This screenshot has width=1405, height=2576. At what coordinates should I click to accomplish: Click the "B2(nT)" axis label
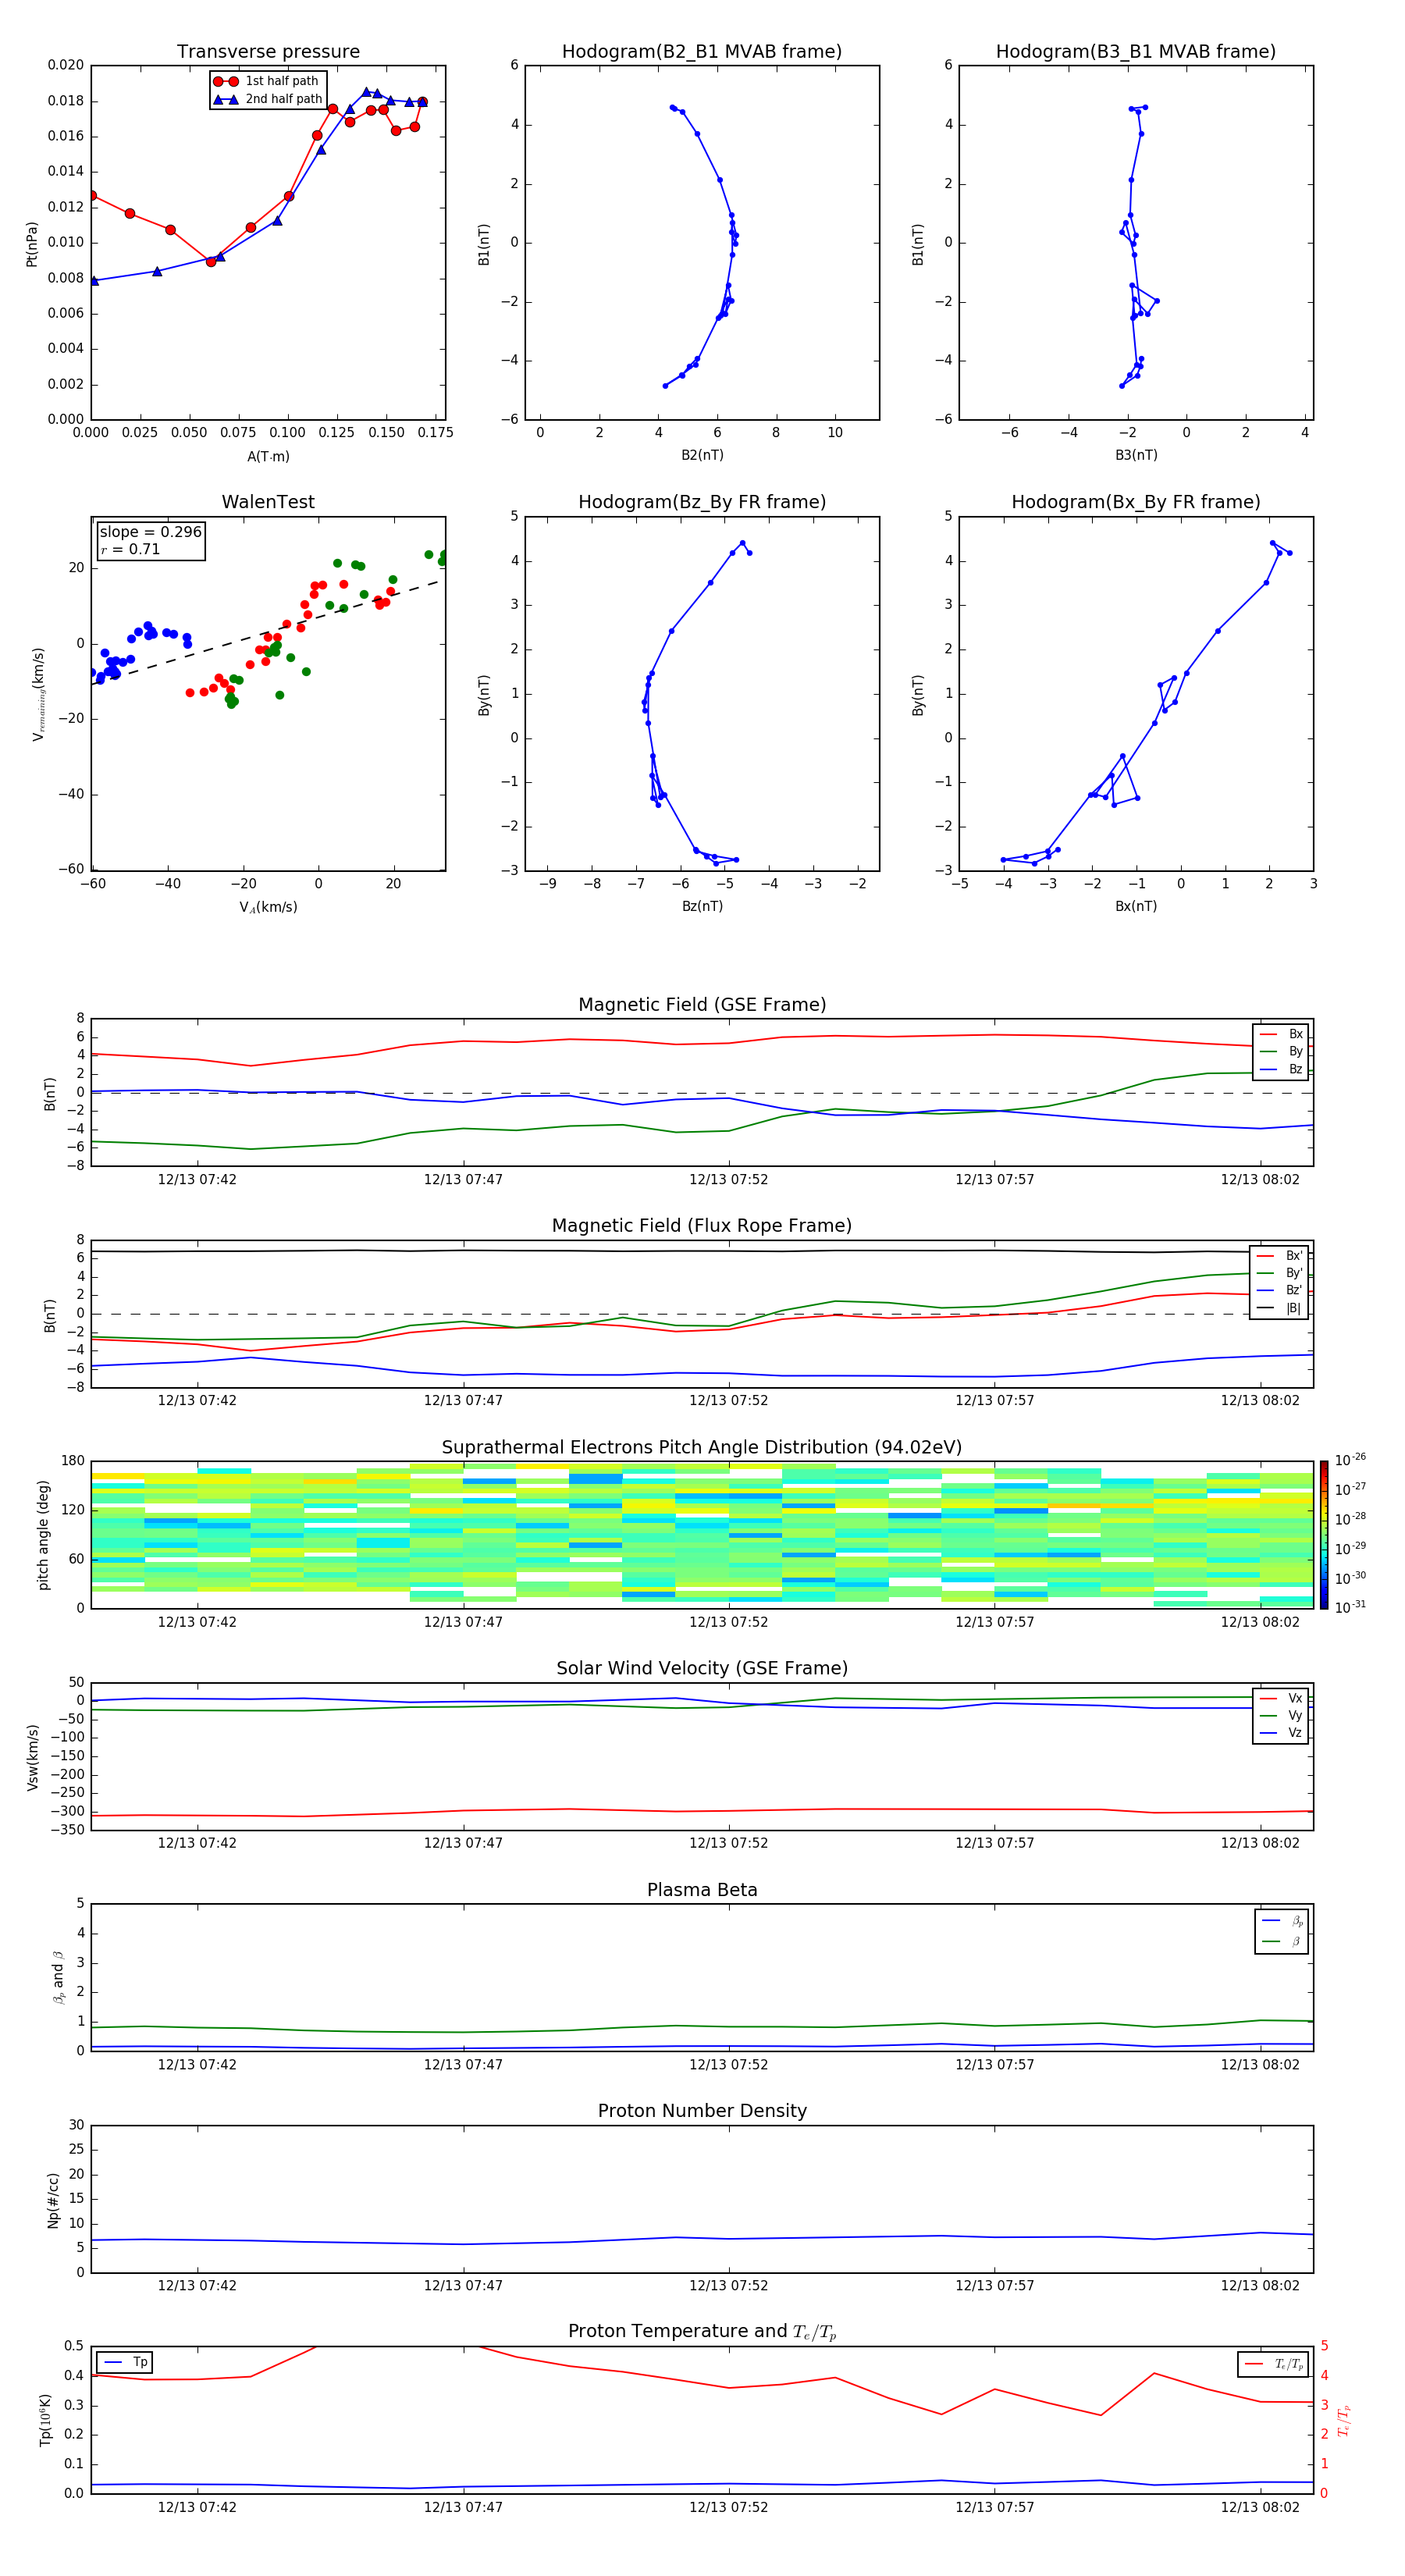[x=702, y=455]
